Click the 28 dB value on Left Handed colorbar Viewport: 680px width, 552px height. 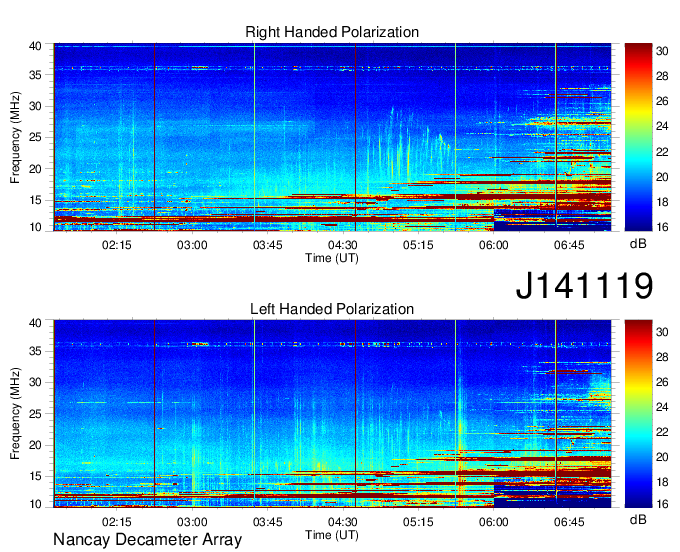(x=662, y=357)
